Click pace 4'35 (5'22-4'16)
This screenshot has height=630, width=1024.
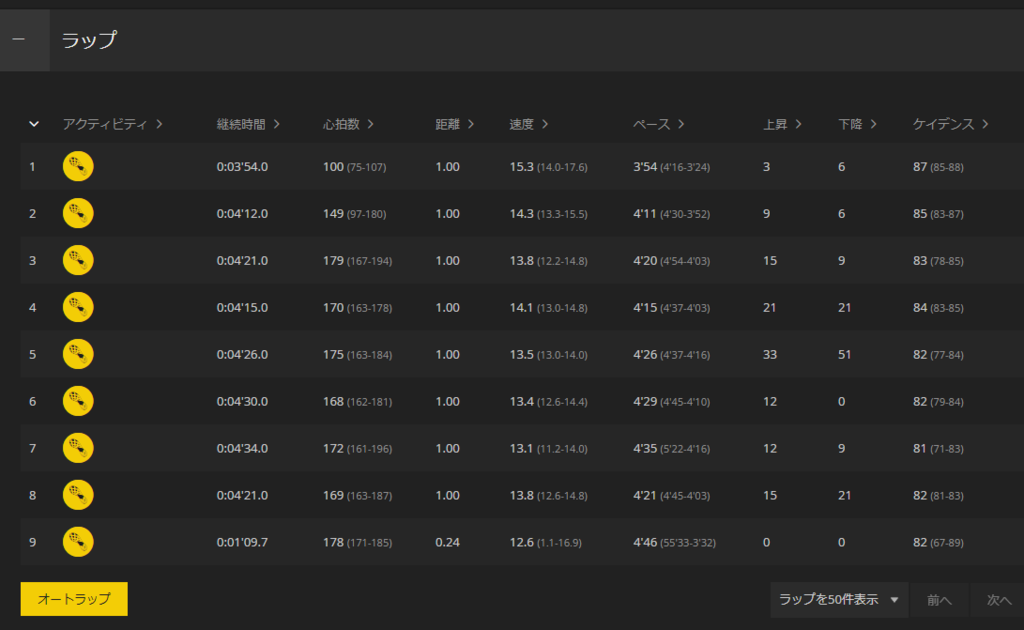coord(671,449)
